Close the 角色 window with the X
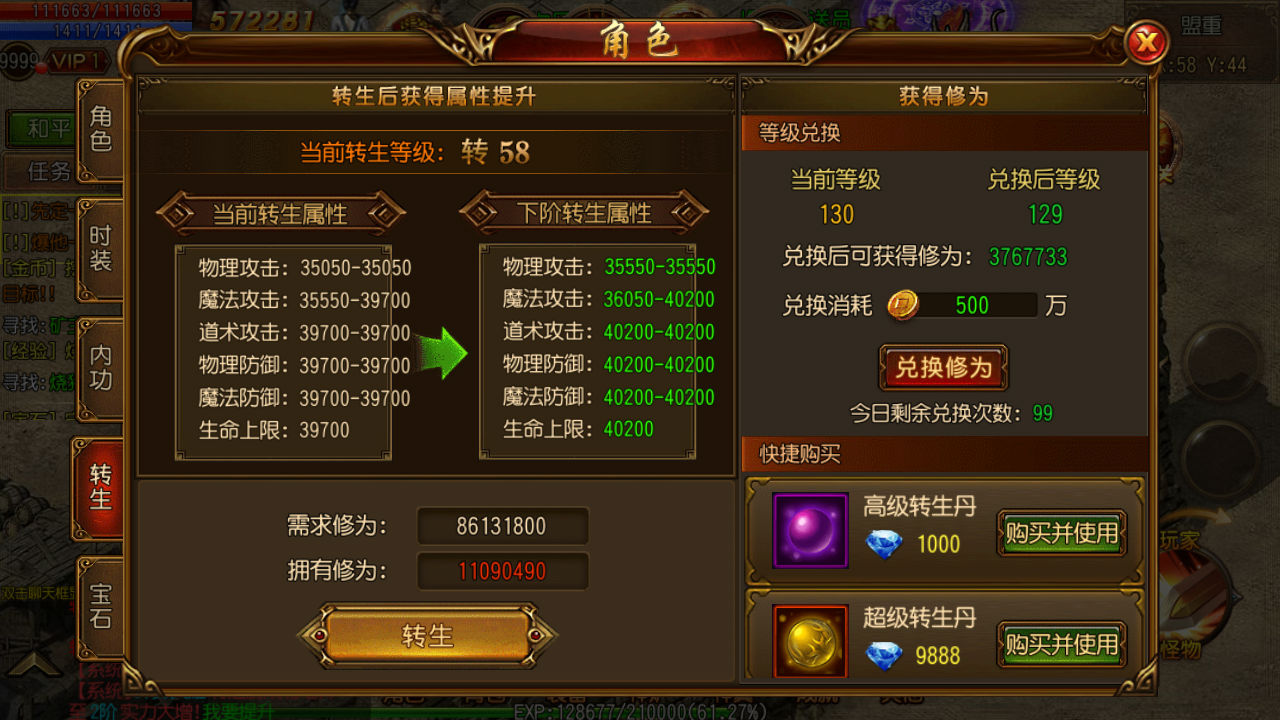Screen dimensions: 1280x720 tap(1146, 43)
